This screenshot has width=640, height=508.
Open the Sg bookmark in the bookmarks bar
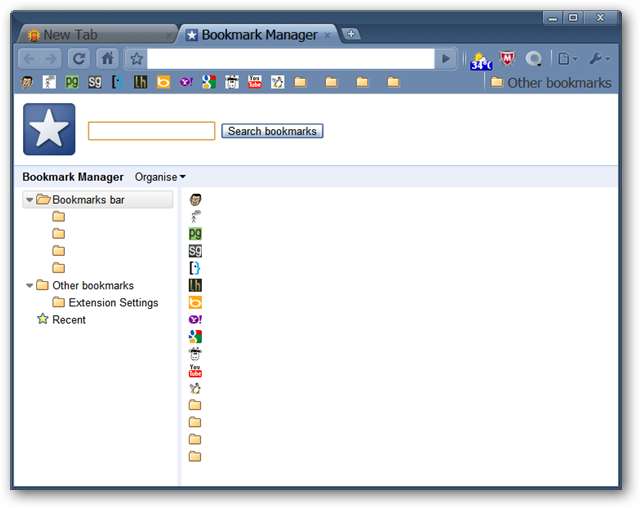(x=95, y=82)
